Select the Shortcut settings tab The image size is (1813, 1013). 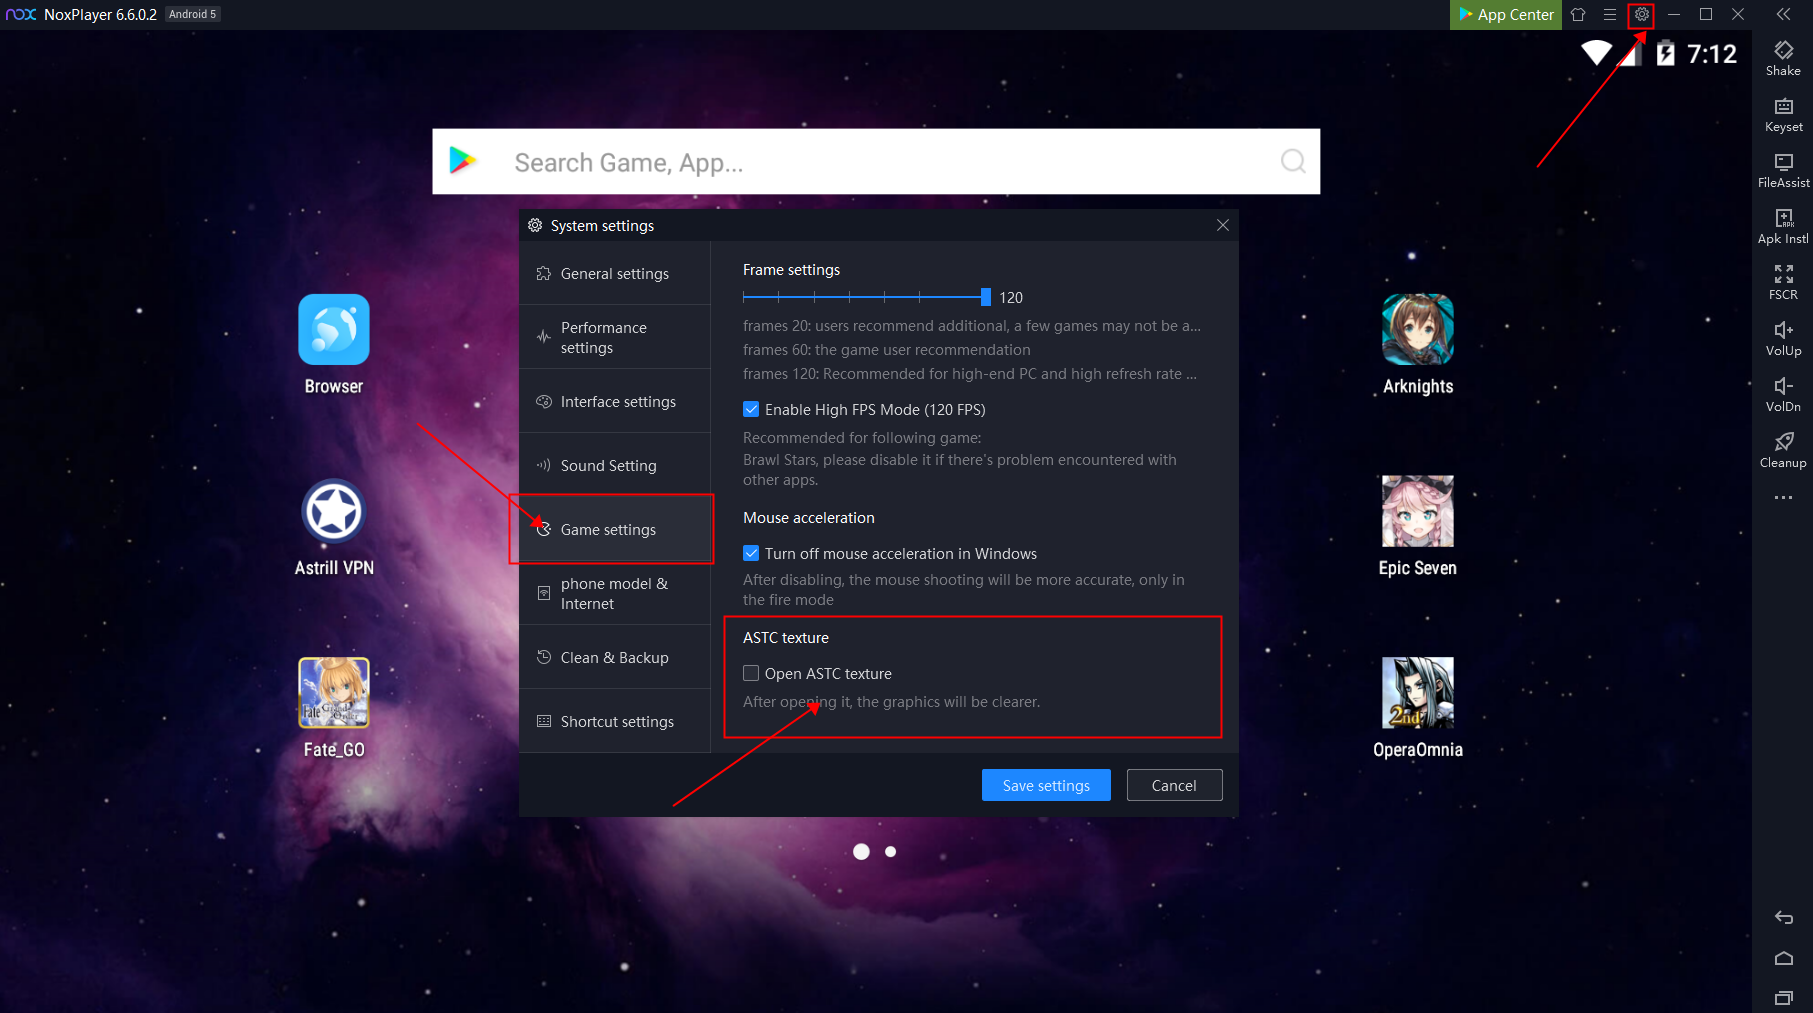614,721
